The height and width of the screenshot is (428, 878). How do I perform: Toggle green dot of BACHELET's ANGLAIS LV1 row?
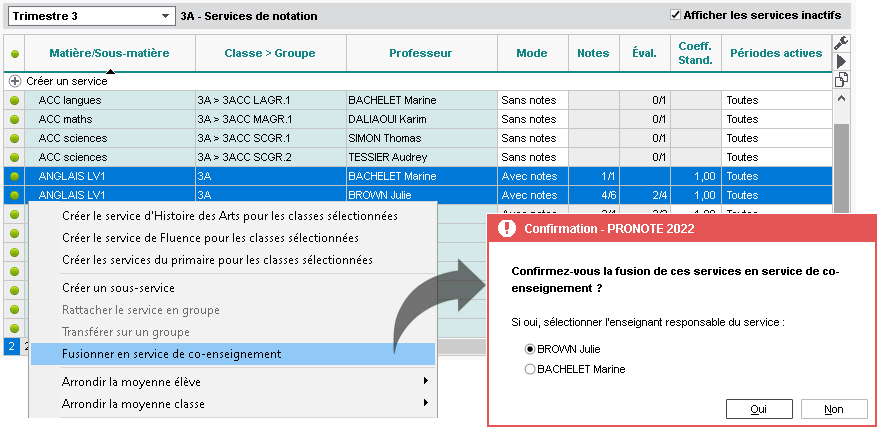pyautogui.click(x=15, y=176)
